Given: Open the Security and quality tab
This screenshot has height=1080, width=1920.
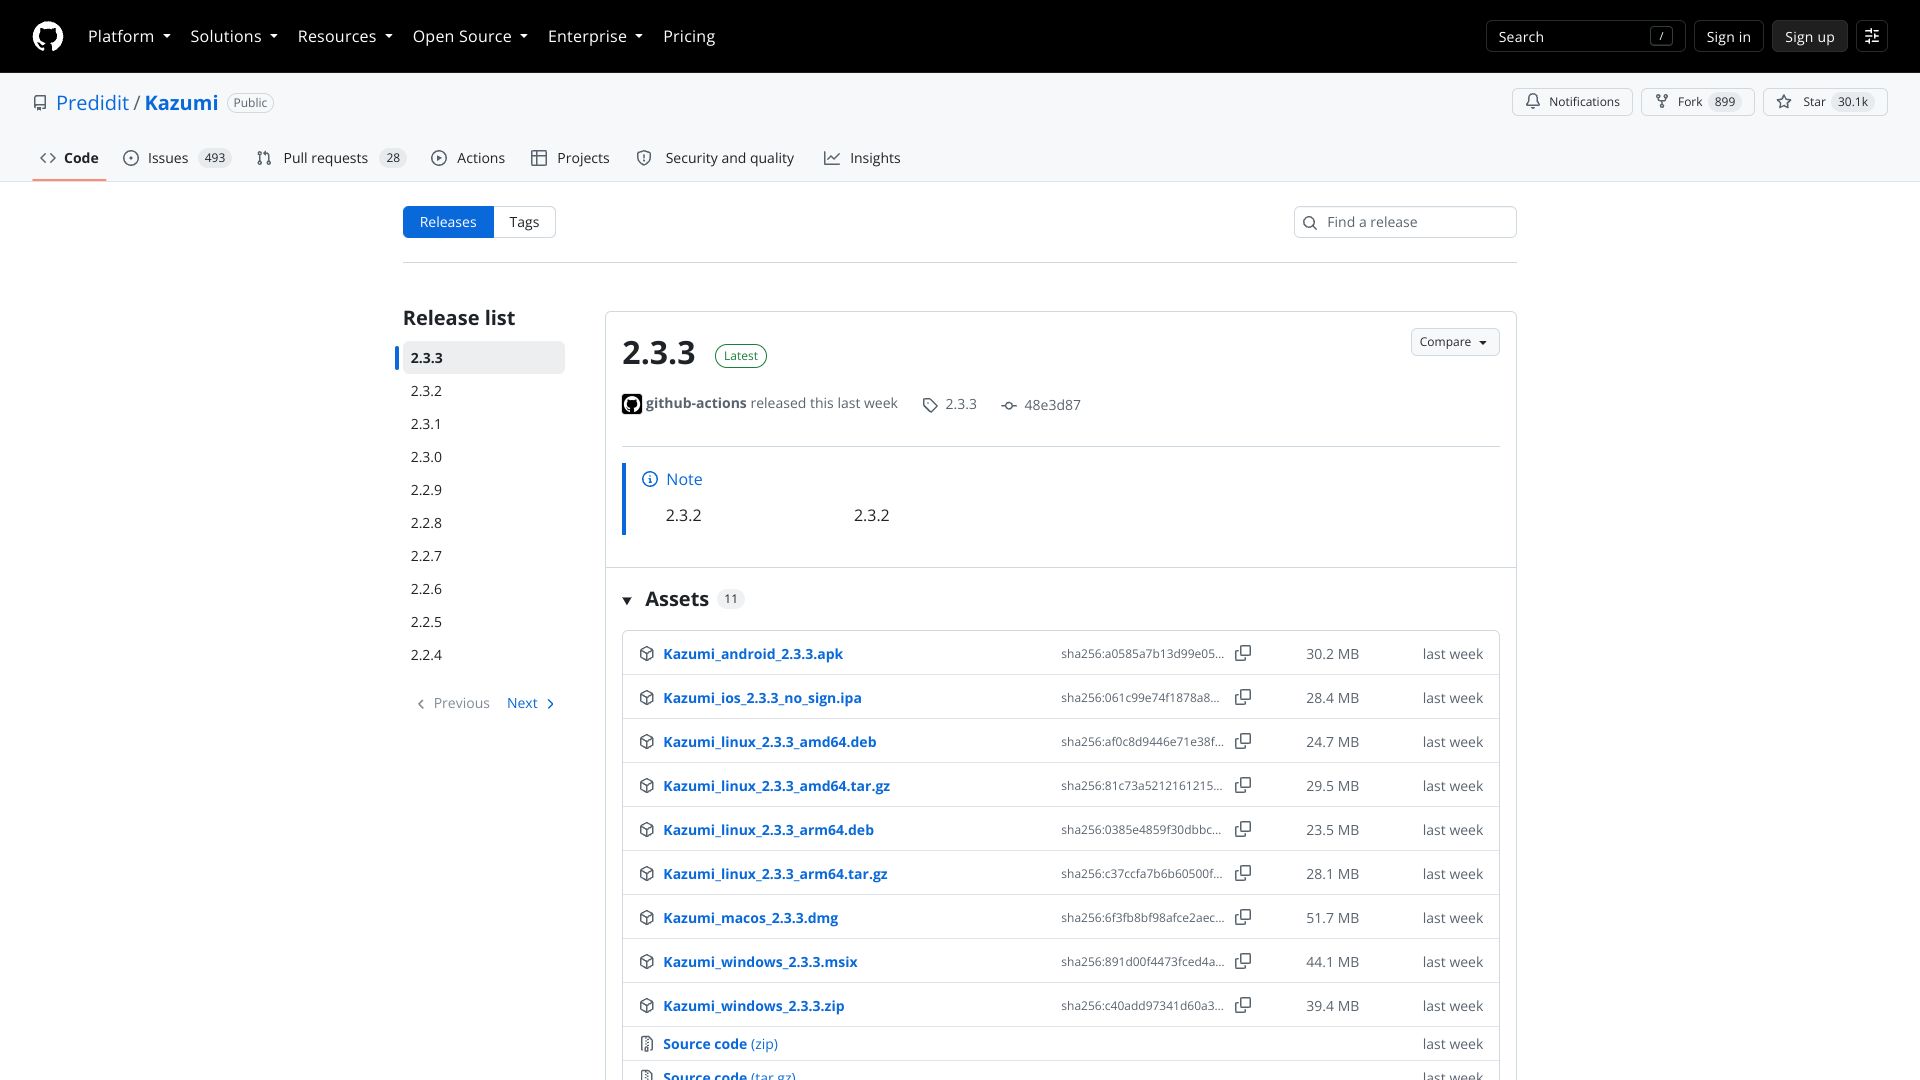Looking at the screenshot, I should click(x=715, y=158).
